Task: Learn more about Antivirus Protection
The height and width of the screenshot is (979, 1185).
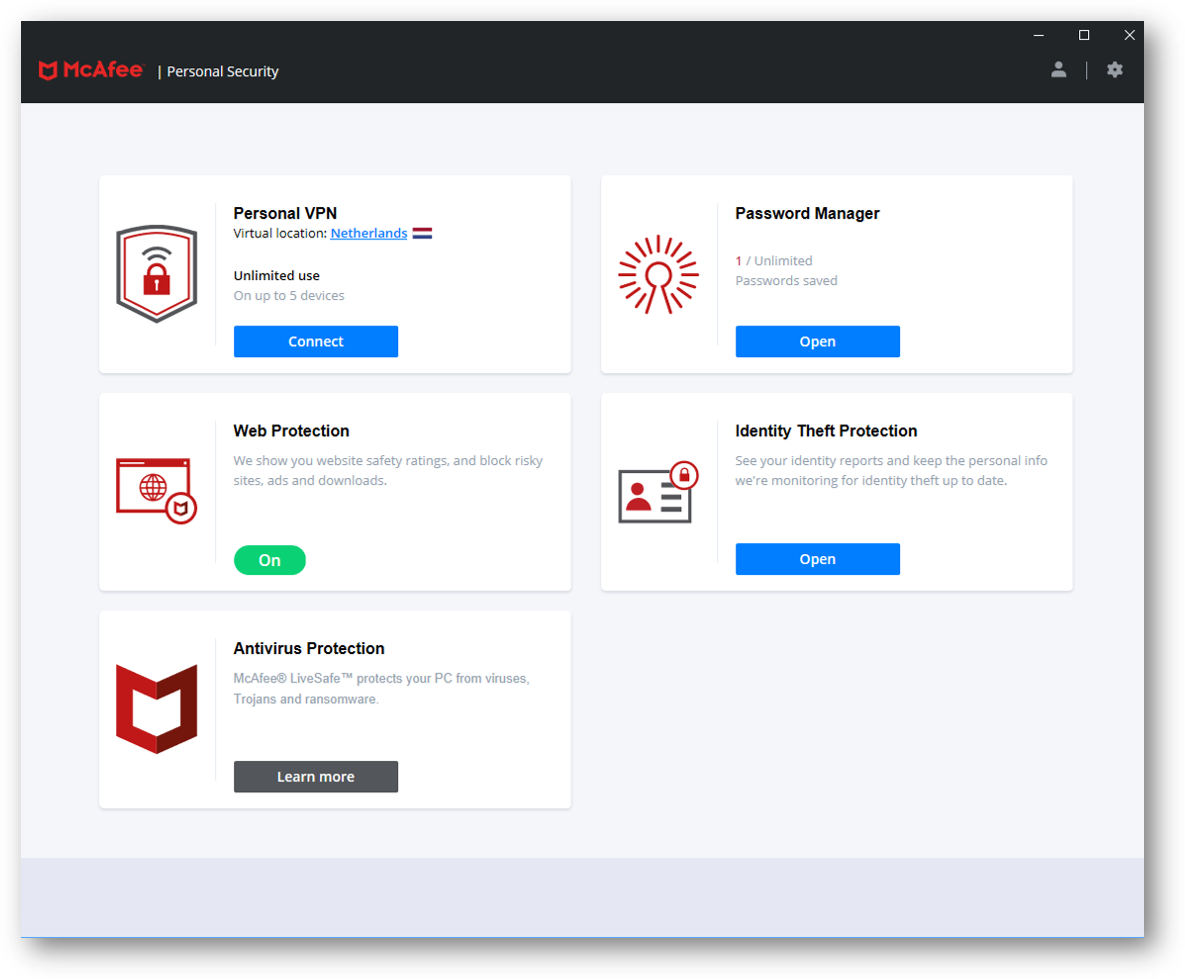Action: [x=315, y=777]
